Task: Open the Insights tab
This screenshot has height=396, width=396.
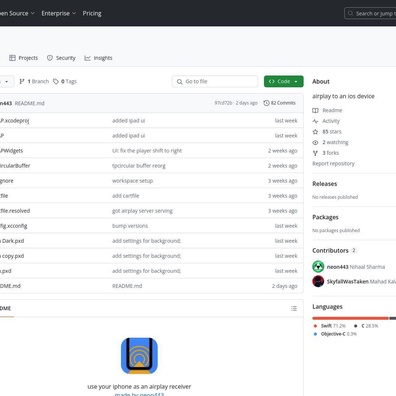Action: click(x=98, y=58)
